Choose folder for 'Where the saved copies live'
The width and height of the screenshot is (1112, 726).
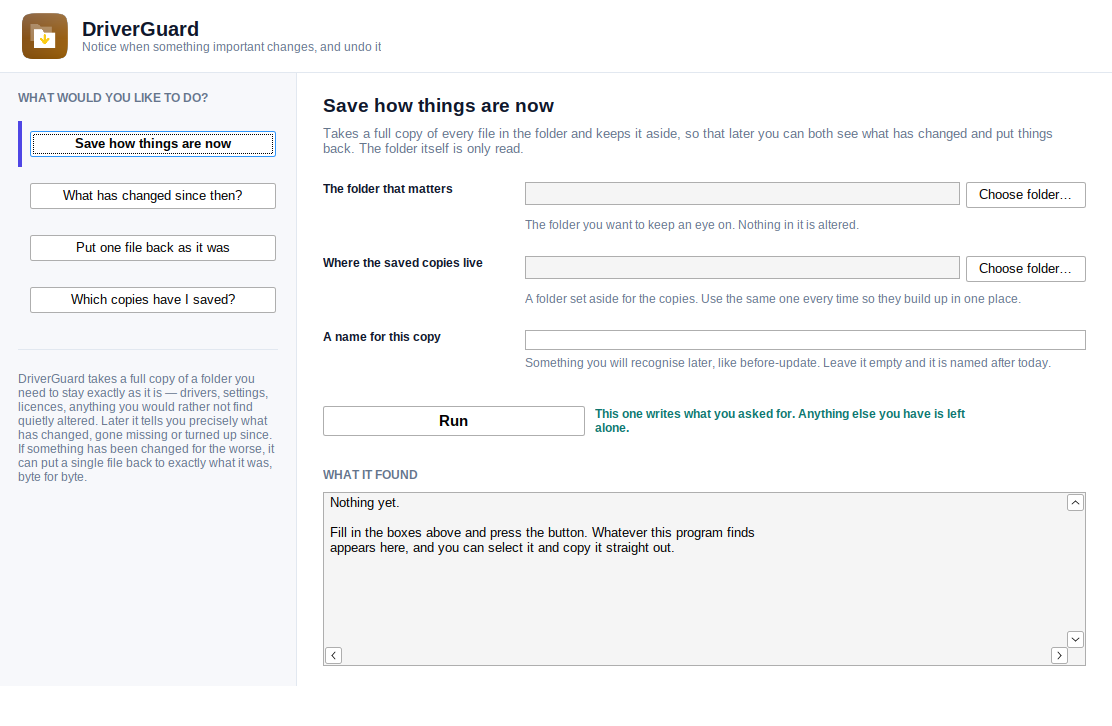[x=1025, y=269]
